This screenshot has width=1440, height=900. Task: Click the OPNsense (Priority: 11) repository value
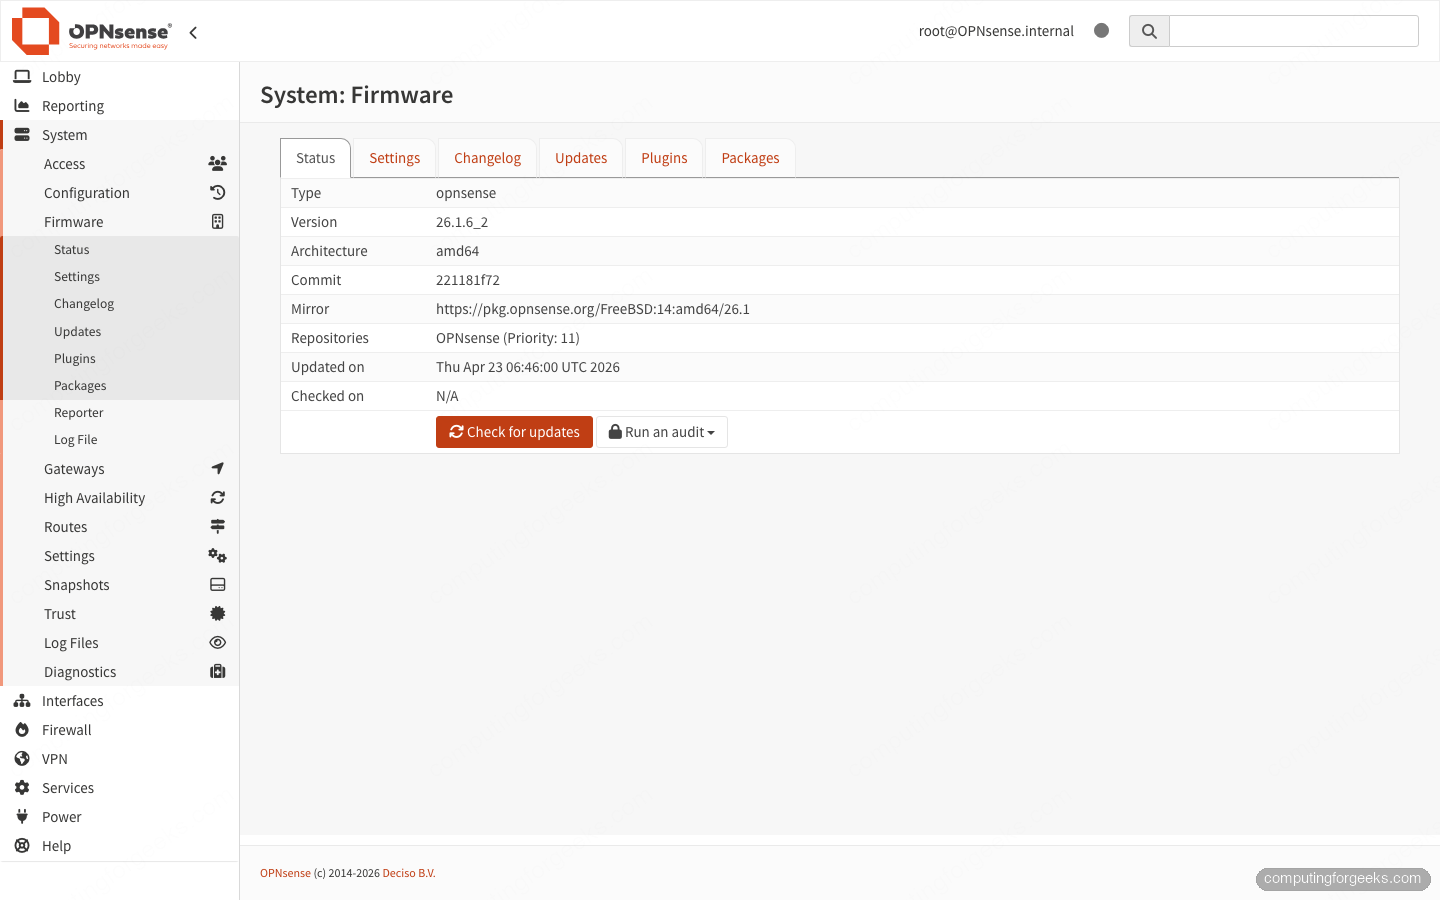(508, 338)
